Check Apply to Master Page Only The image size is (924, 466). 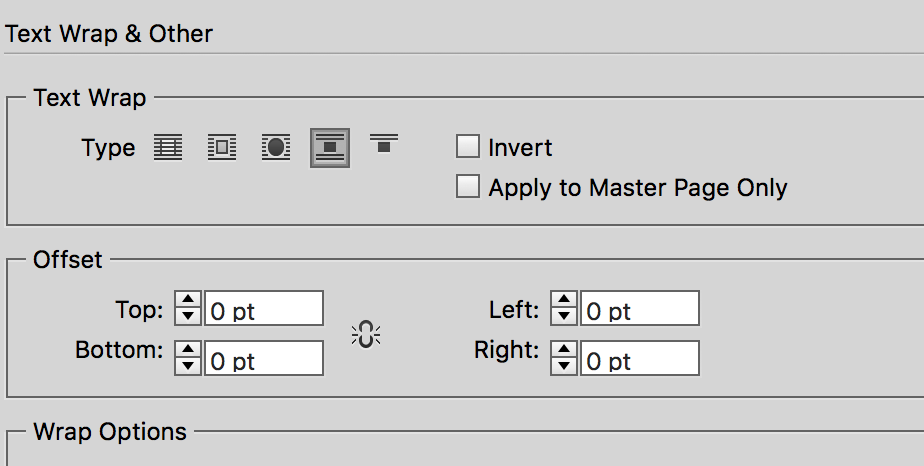pos(467,187)
